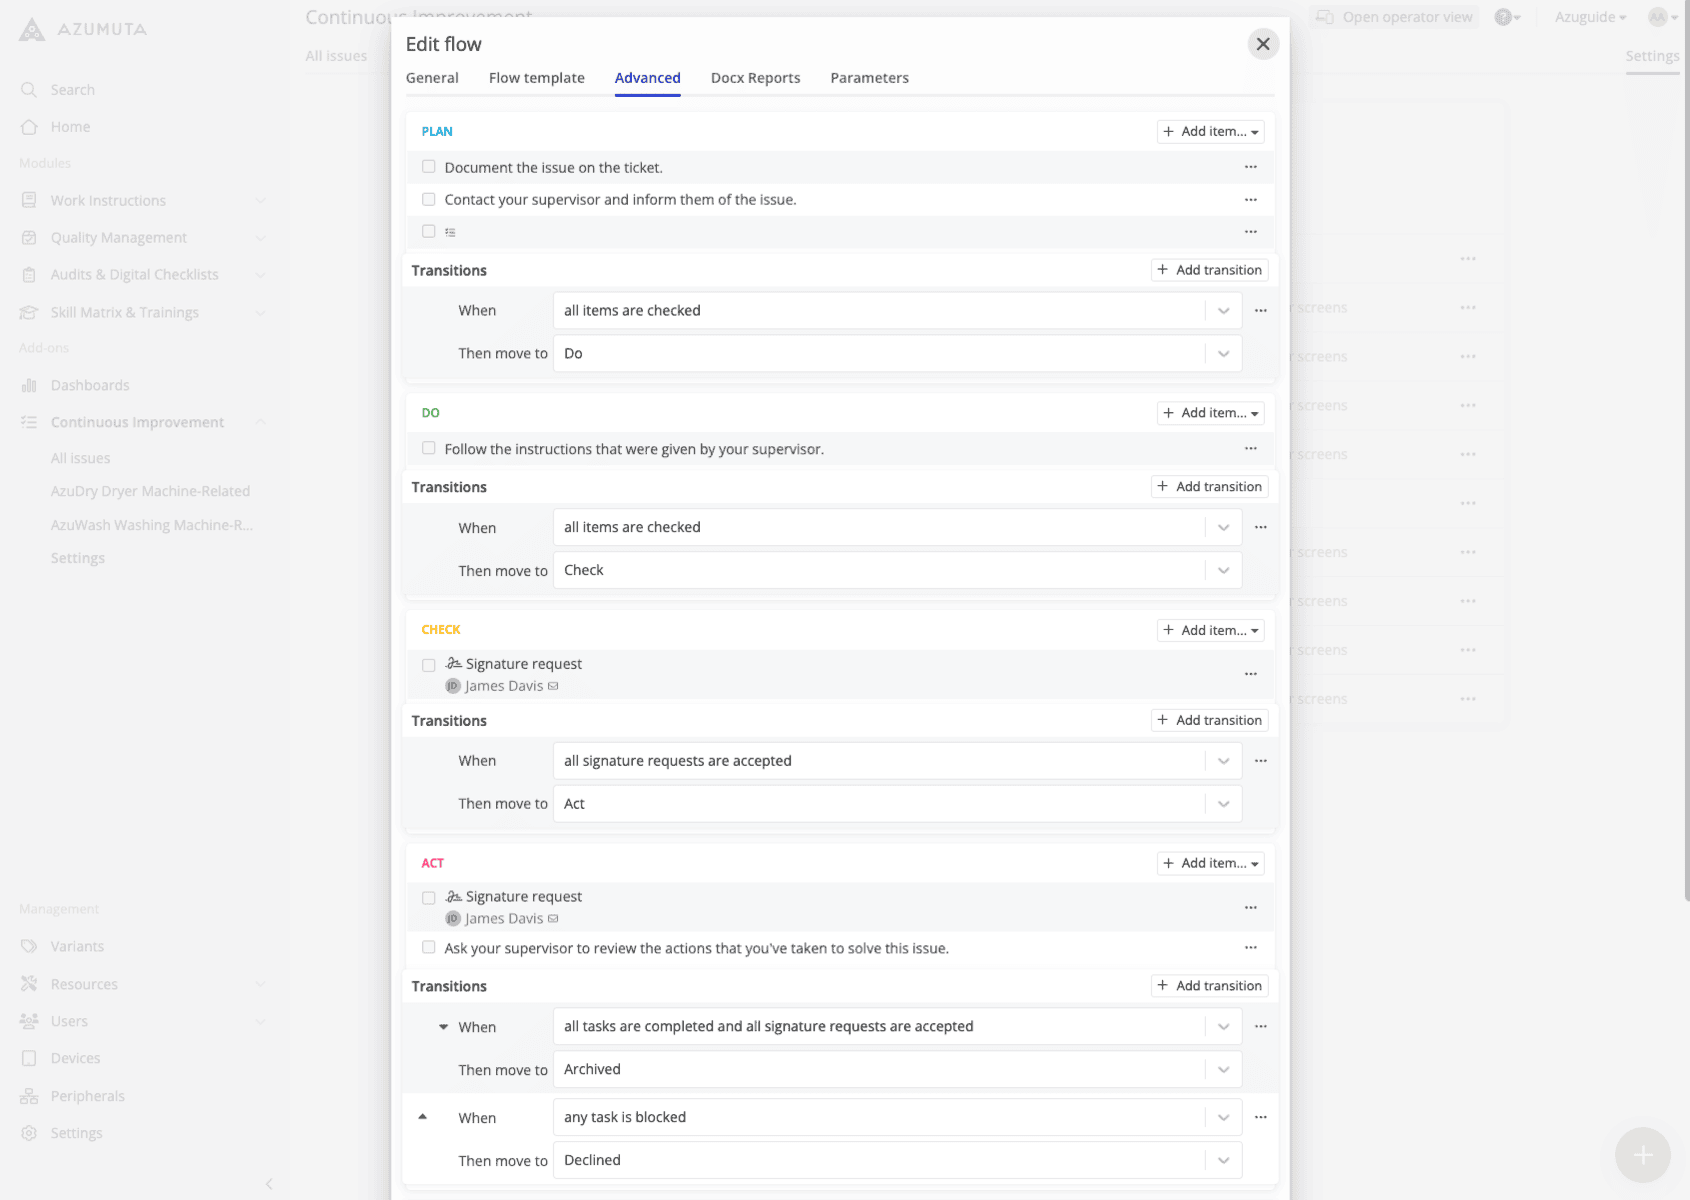Move Archived transition down using arrow

coord(443,1027)
